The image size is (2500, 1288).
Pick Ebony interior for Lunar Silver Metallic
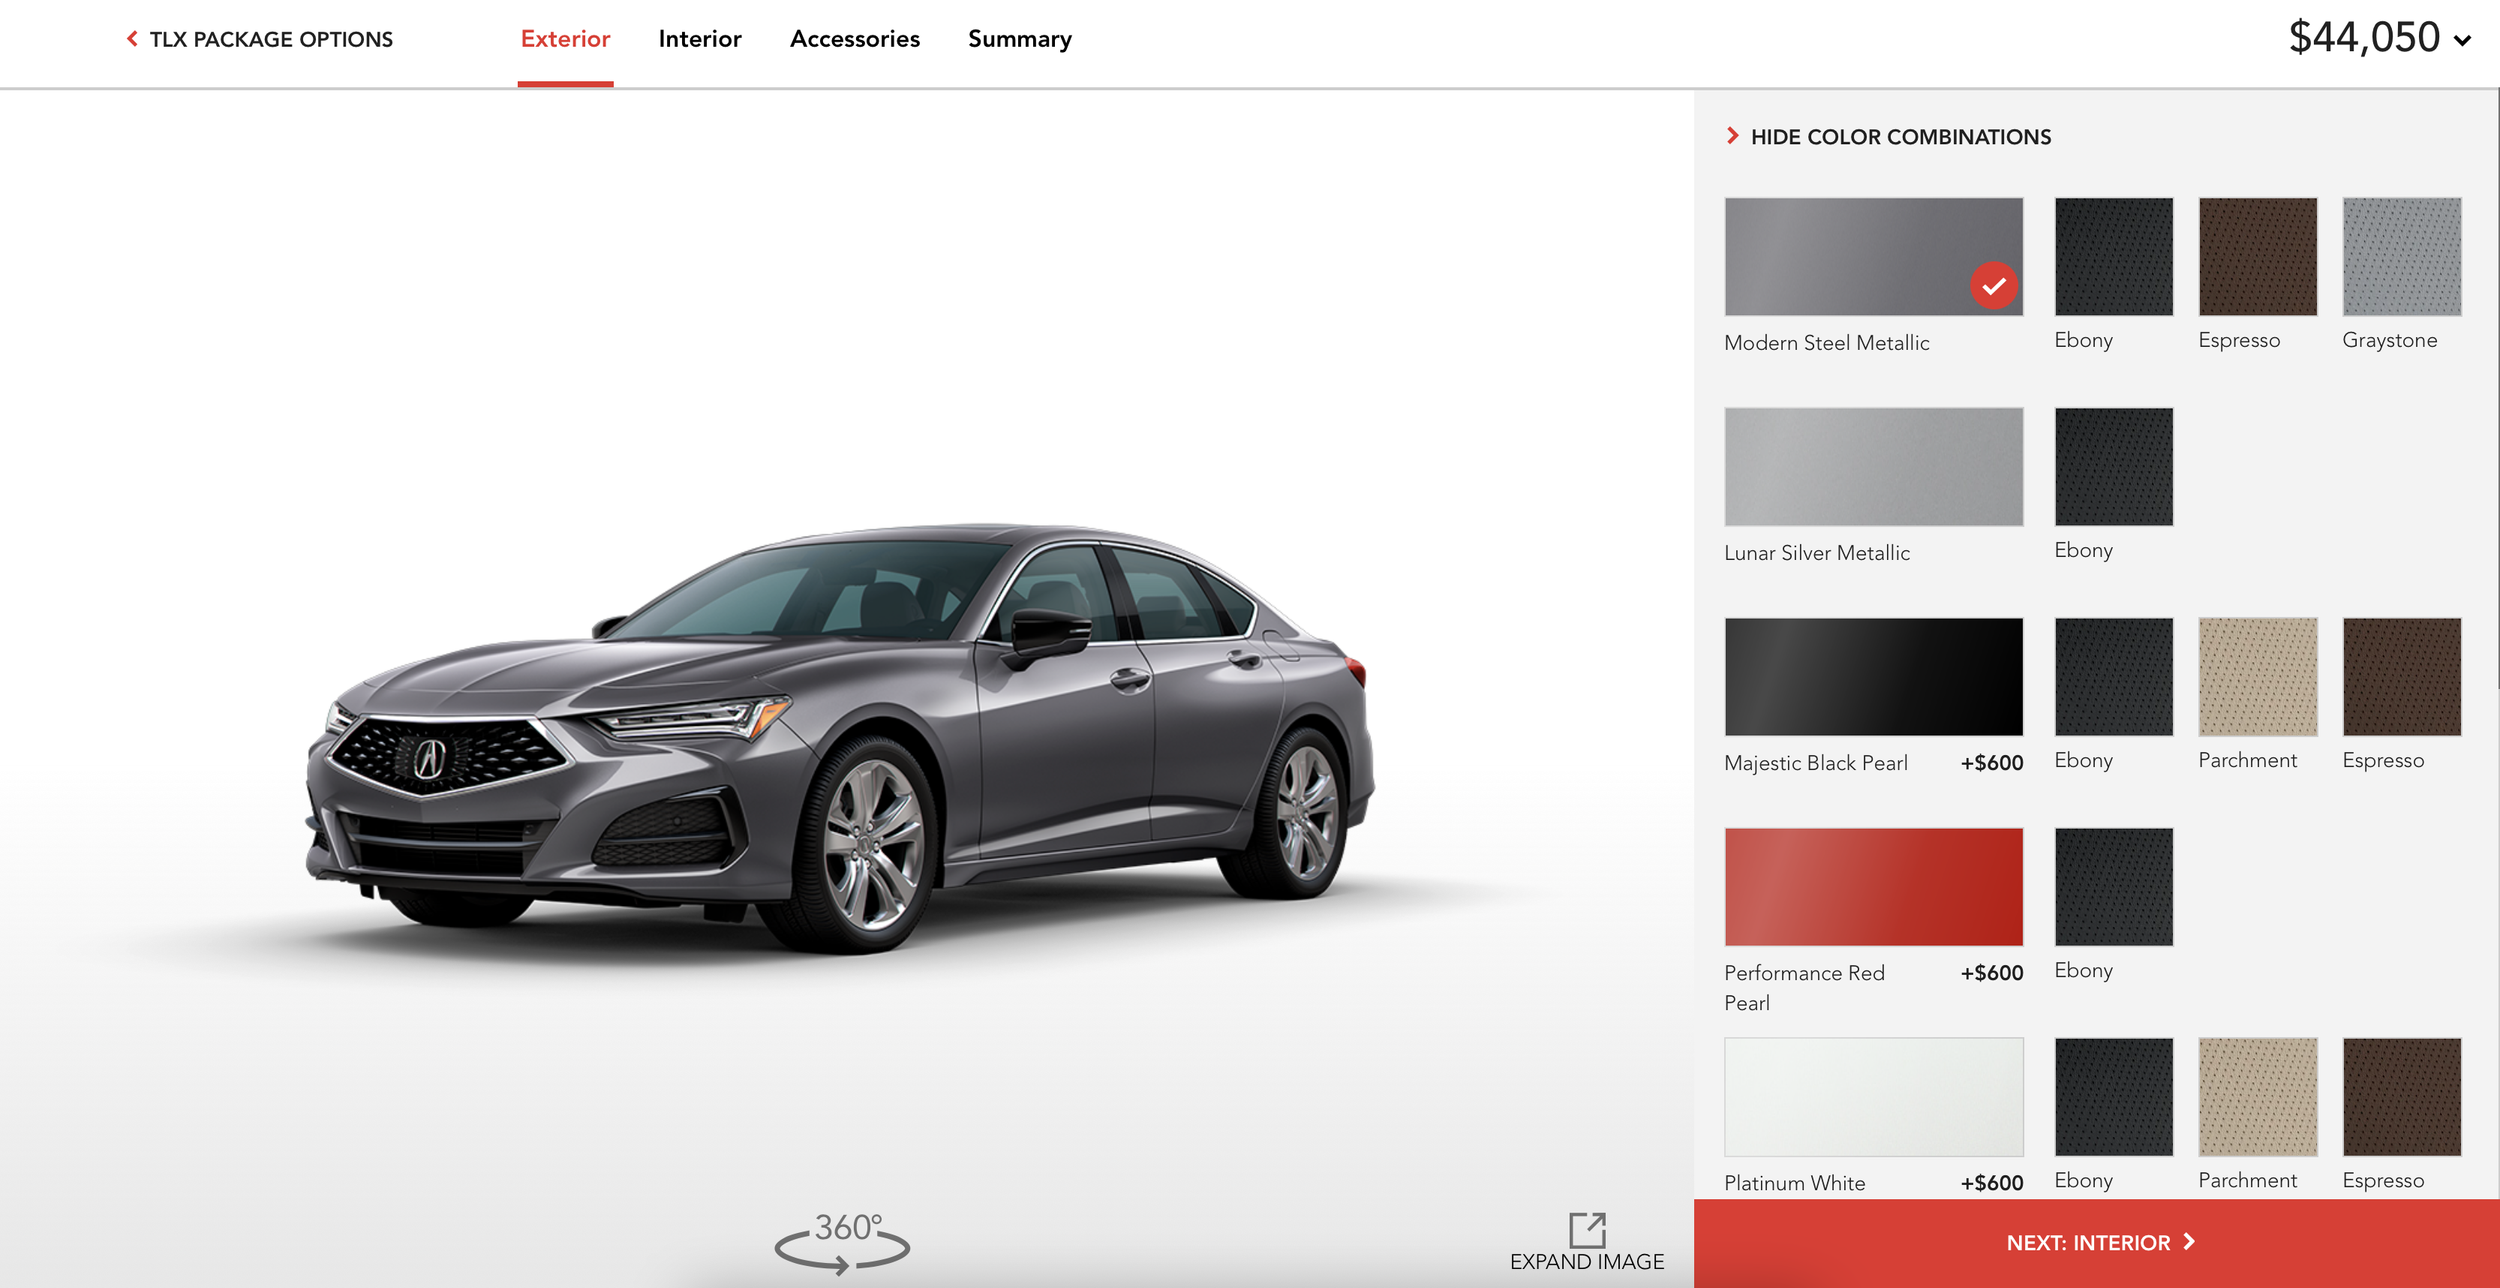2114,467
